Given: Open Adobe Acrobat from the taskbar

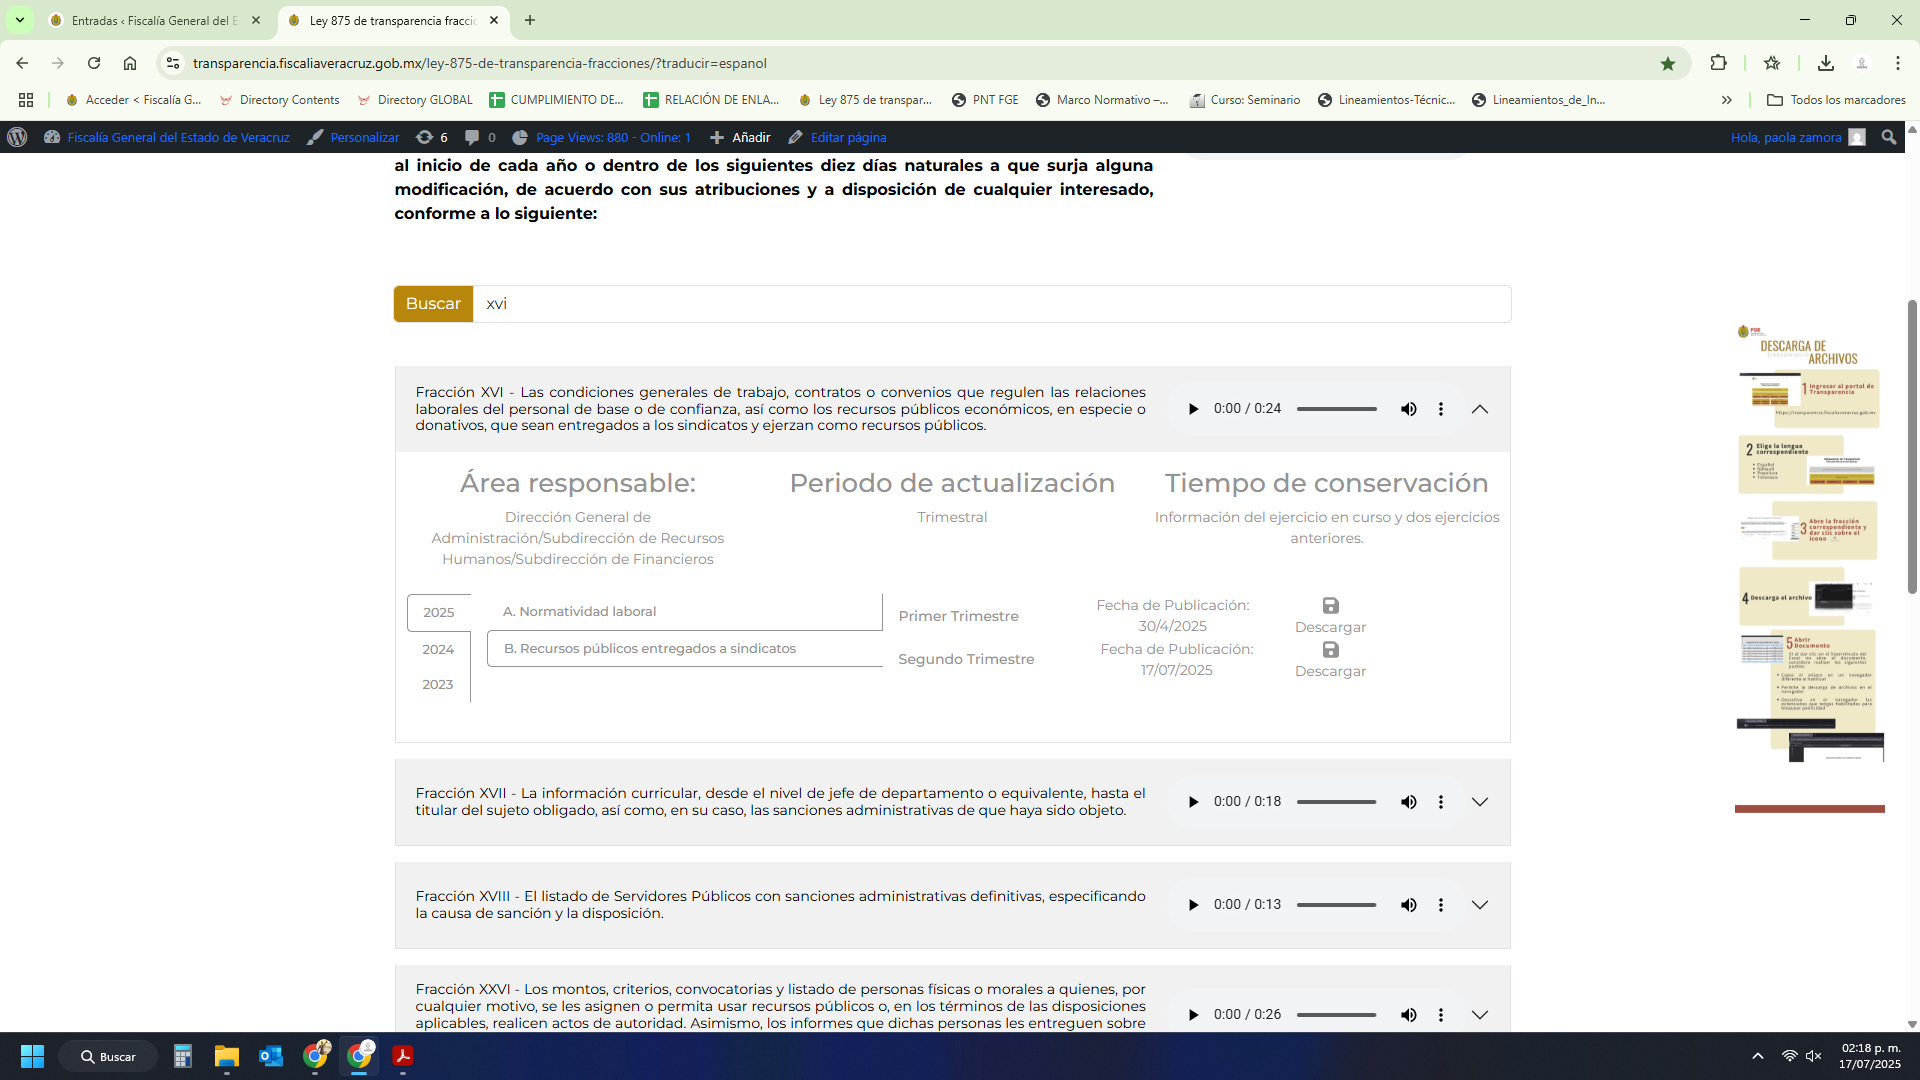Looking at the screenshot, I should 402,1056.
